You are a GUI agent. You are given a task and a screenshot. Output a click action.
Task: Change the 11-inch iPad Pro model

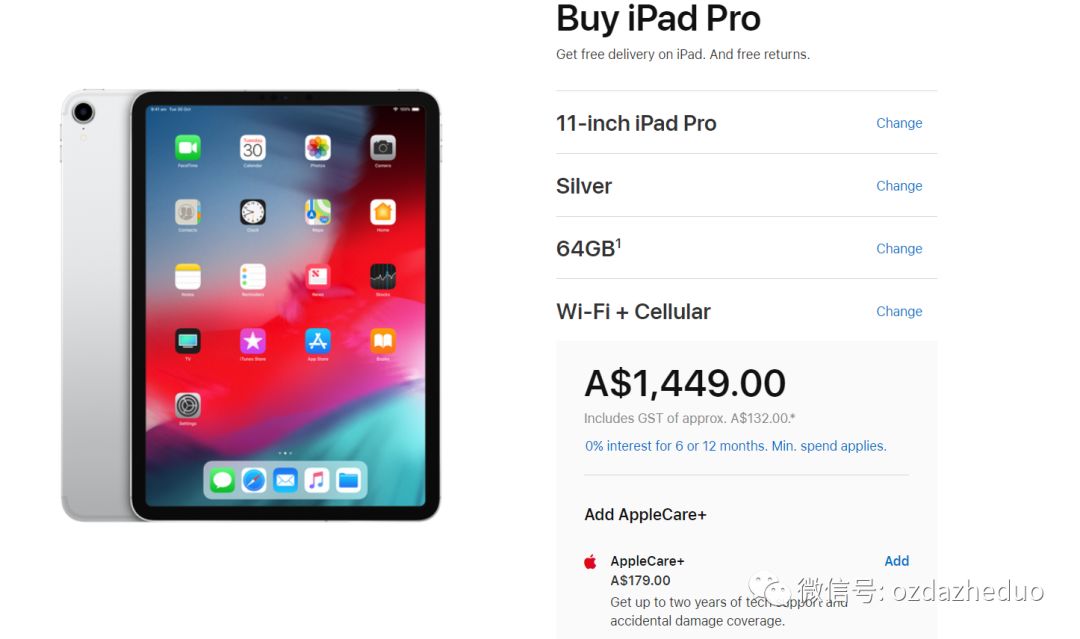[899, 123]
